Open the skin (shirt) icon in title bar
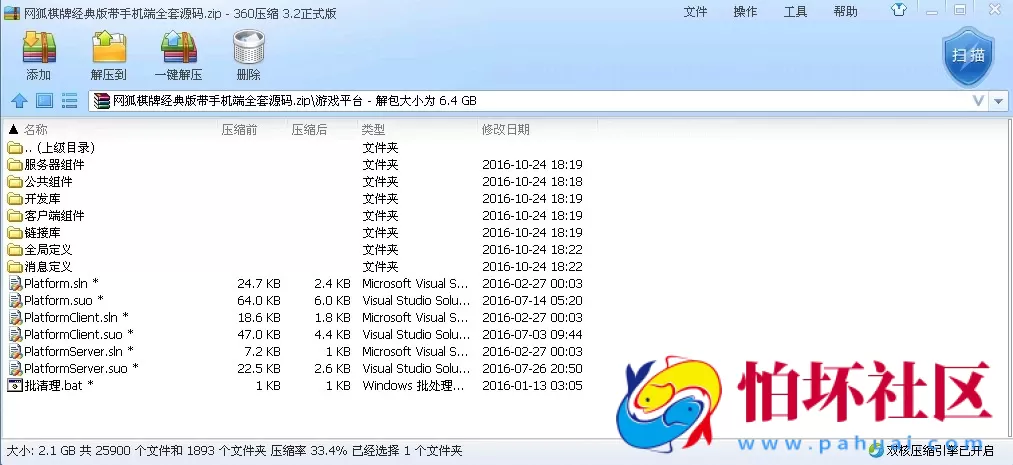Viewport: 1013px width, 465px height. click(899, 11)
